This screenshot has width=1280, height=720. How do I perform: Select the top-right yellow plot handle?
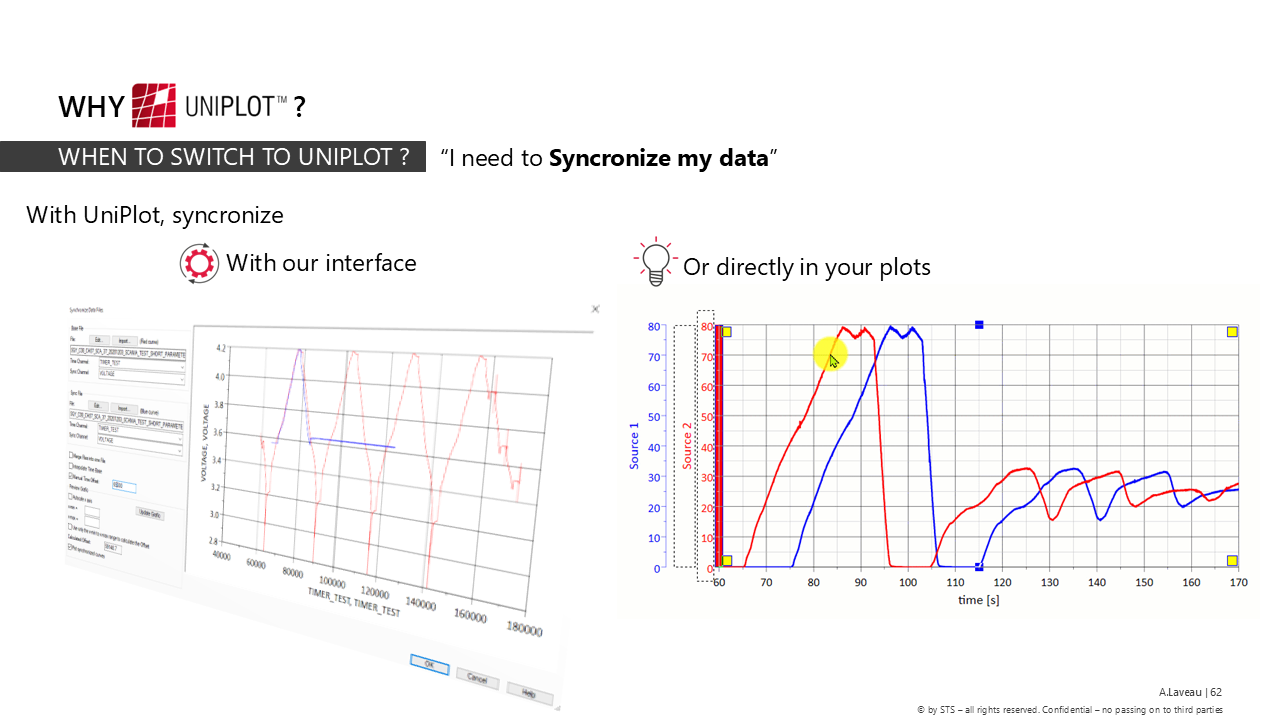(1232, 332)
